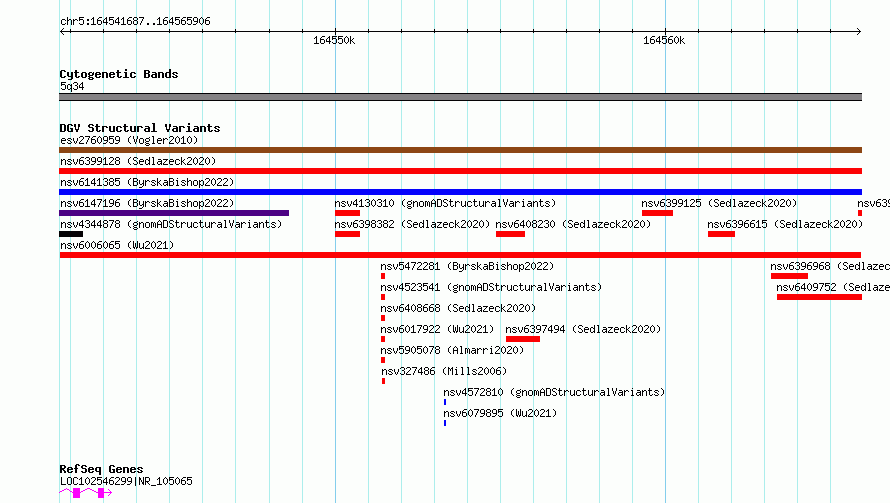Image resolution: width=890 pixels, height=503 pixels.
Task: Select nsv6397494 (Sedlazeck2020) label
Action: (x=583, y=329)
